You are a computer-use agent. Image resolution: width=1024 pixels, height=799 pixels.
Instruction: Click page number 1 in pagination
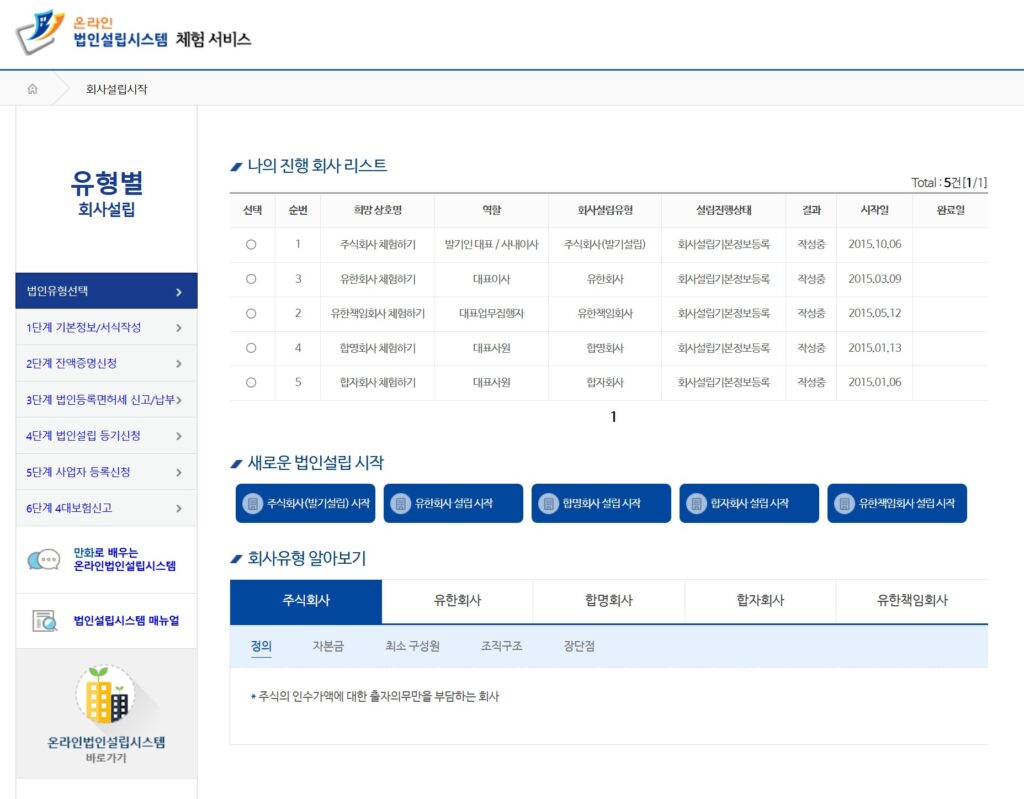[613, 417]
